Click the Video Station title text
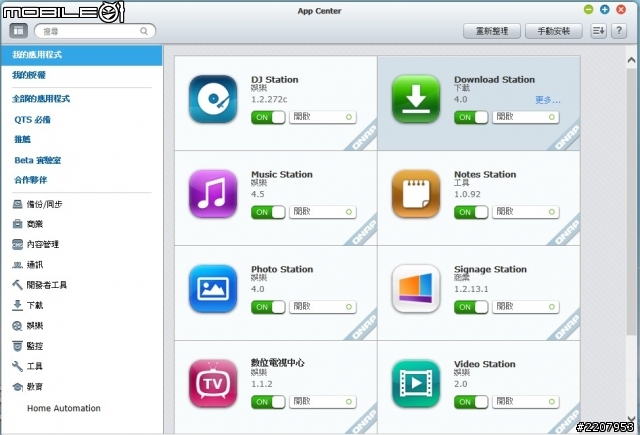 coord(484,364)
